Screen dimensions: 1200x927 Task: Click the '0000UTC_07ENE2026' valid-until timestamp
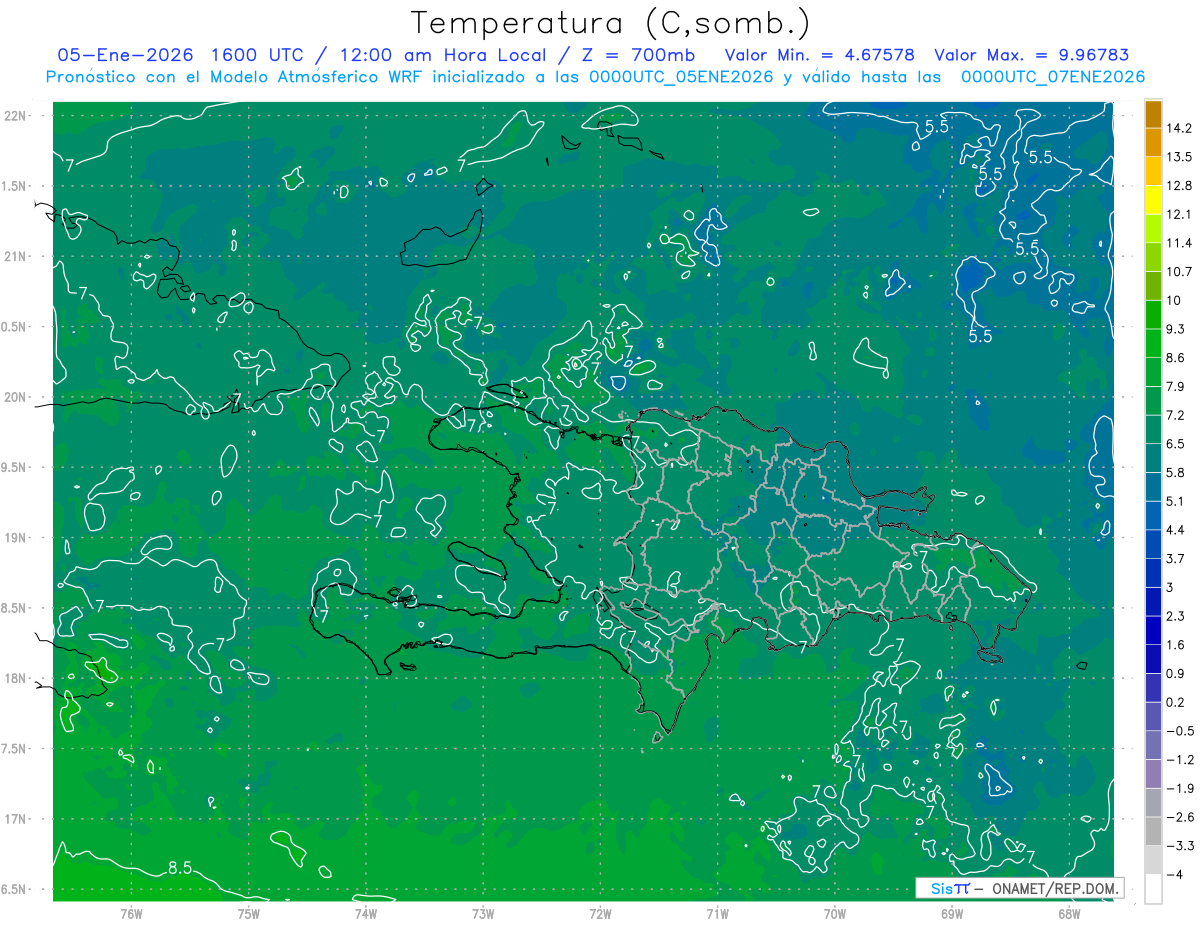pyautogui.click(x=1052, y=77)
